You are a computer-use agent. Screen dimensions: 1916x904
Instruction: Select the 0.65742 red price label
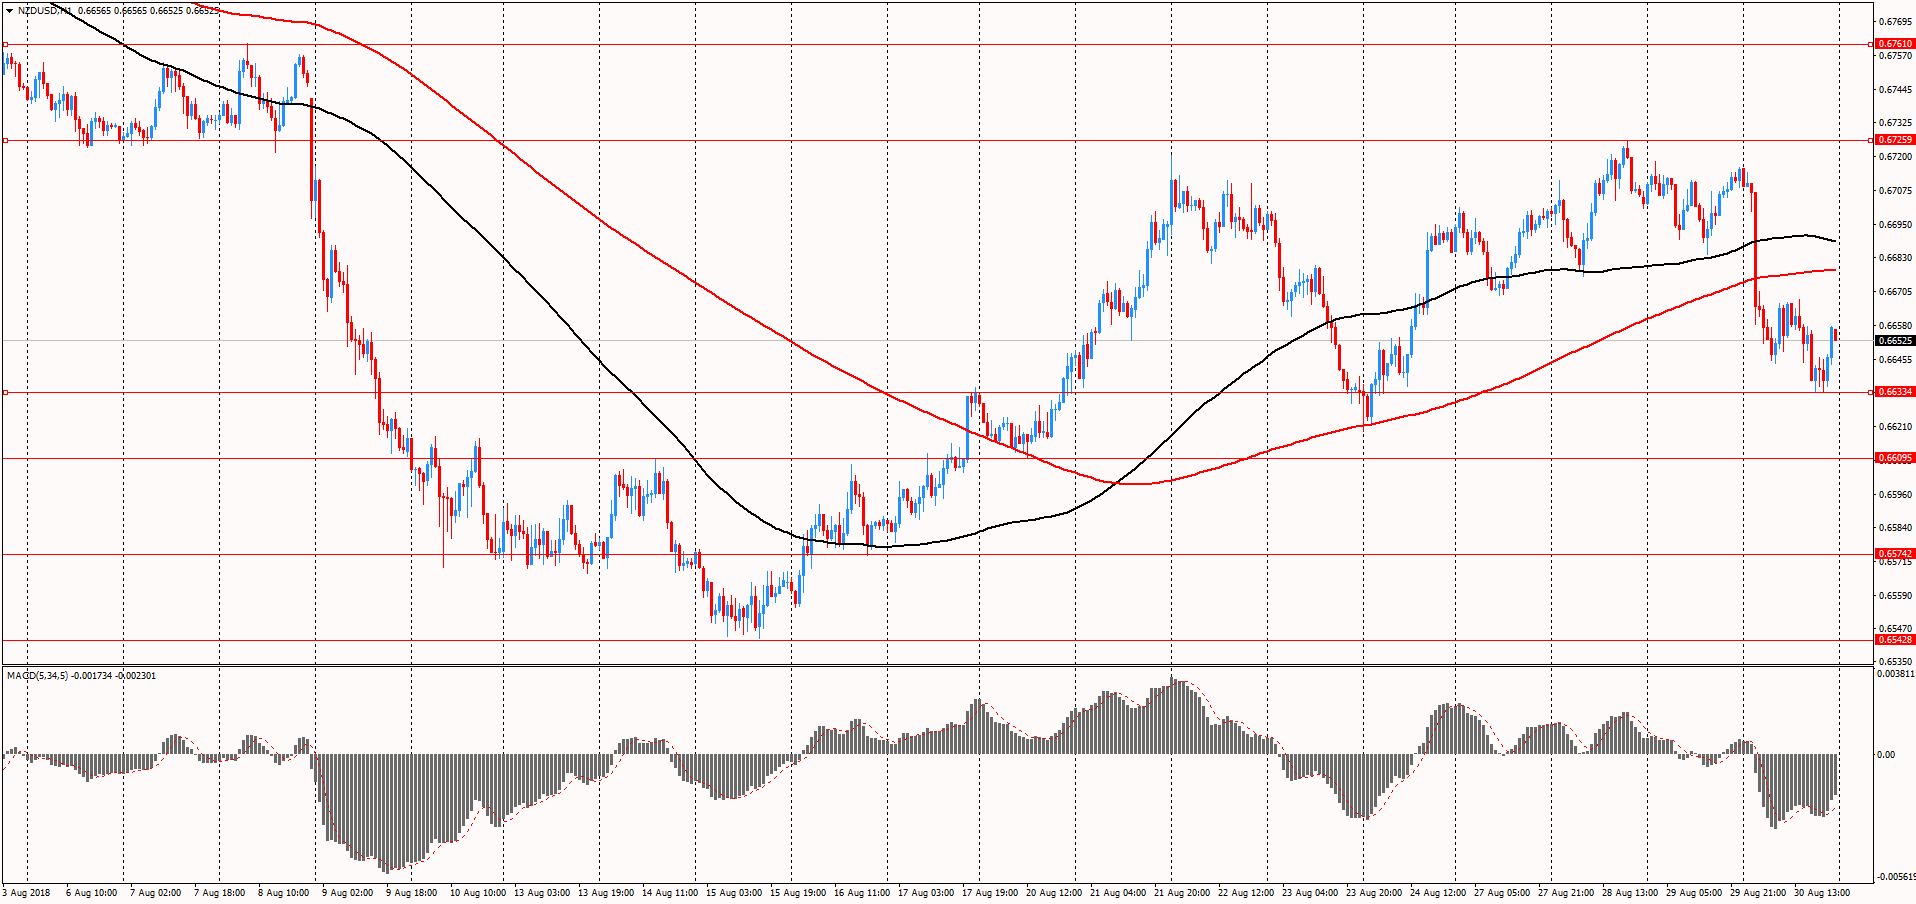pos(1894,554)
